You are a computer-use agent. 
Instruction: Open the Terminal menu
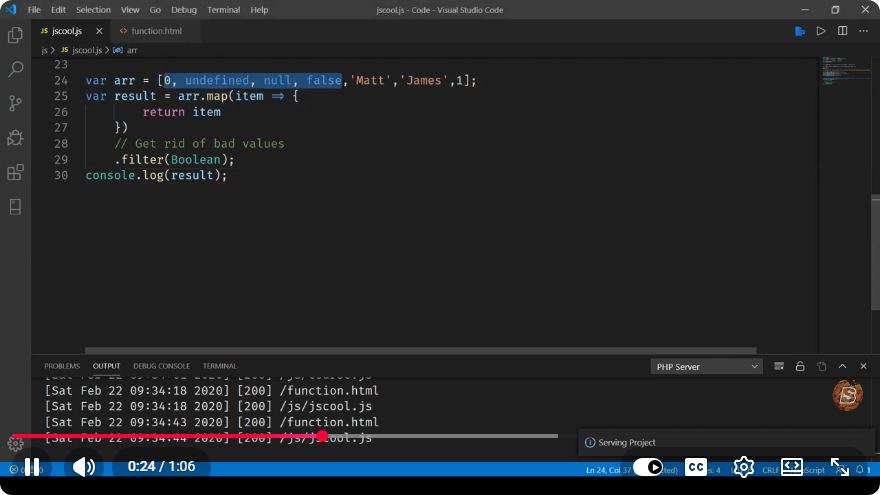[x=223, y=10]
